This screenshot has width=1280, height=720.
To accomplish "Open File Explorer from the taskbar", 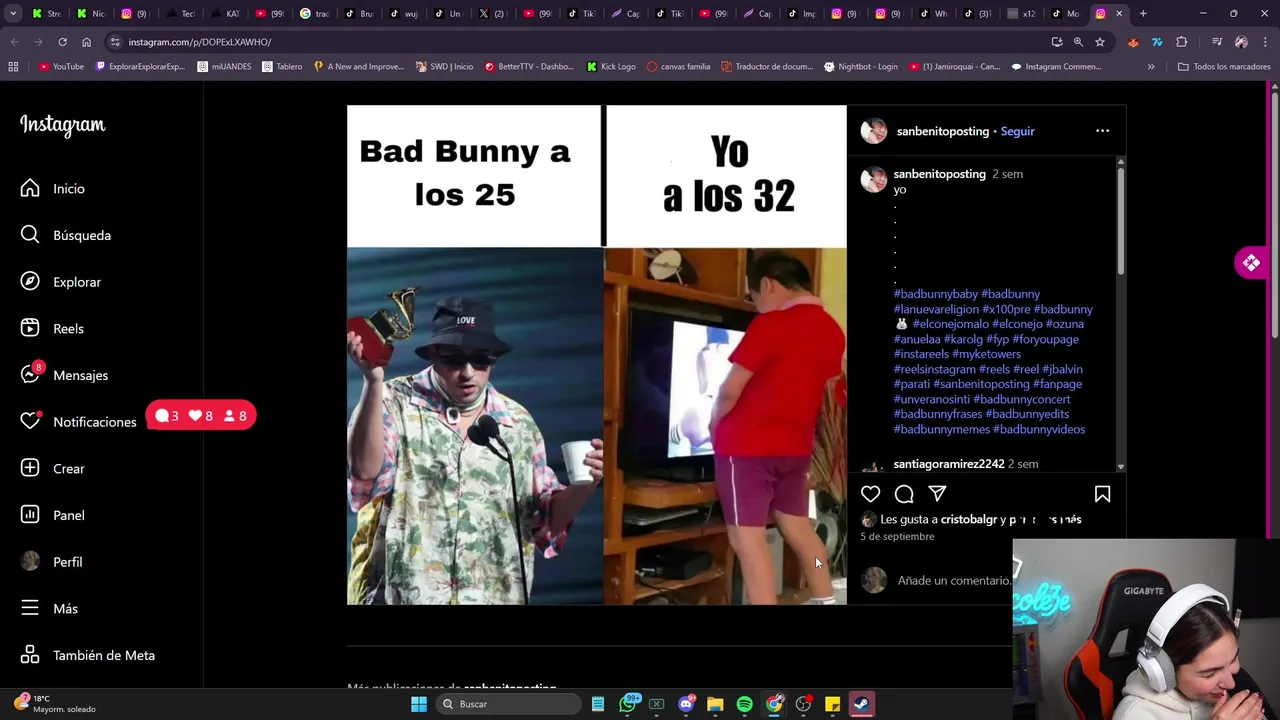I will click(715, 704).
